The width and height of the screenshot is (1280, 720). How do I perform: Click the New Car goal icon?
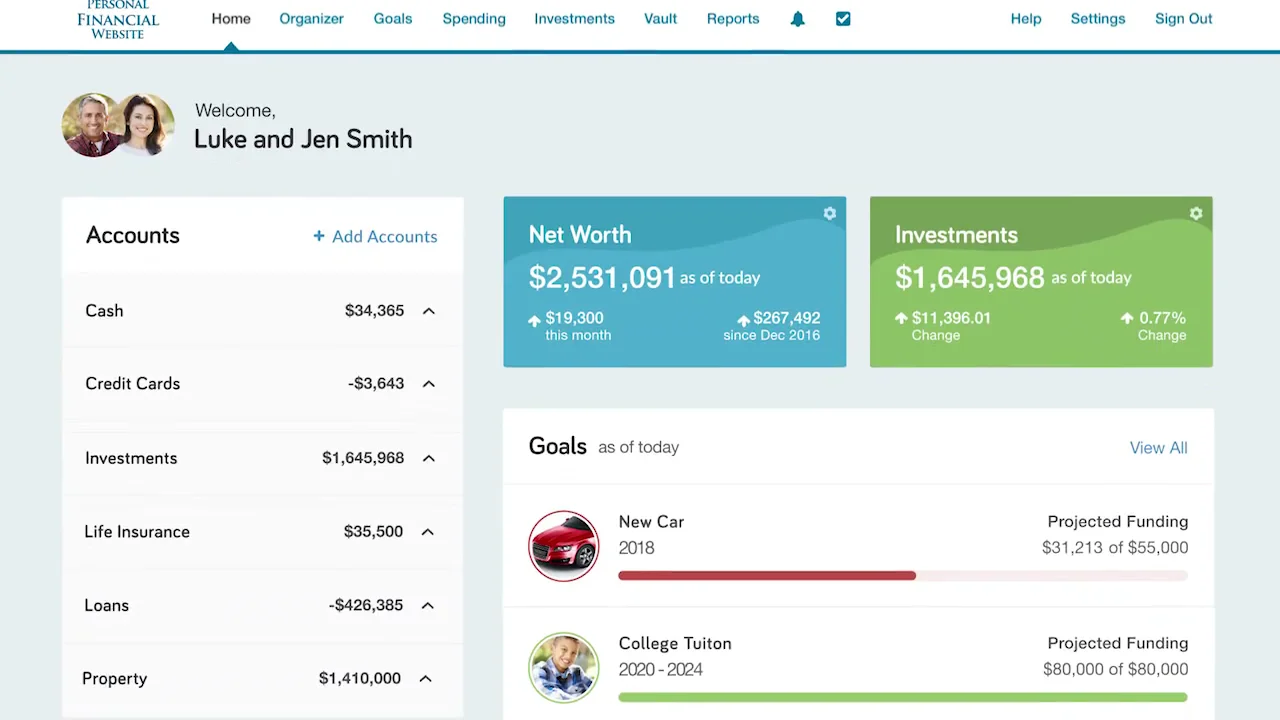click(563, 547)
